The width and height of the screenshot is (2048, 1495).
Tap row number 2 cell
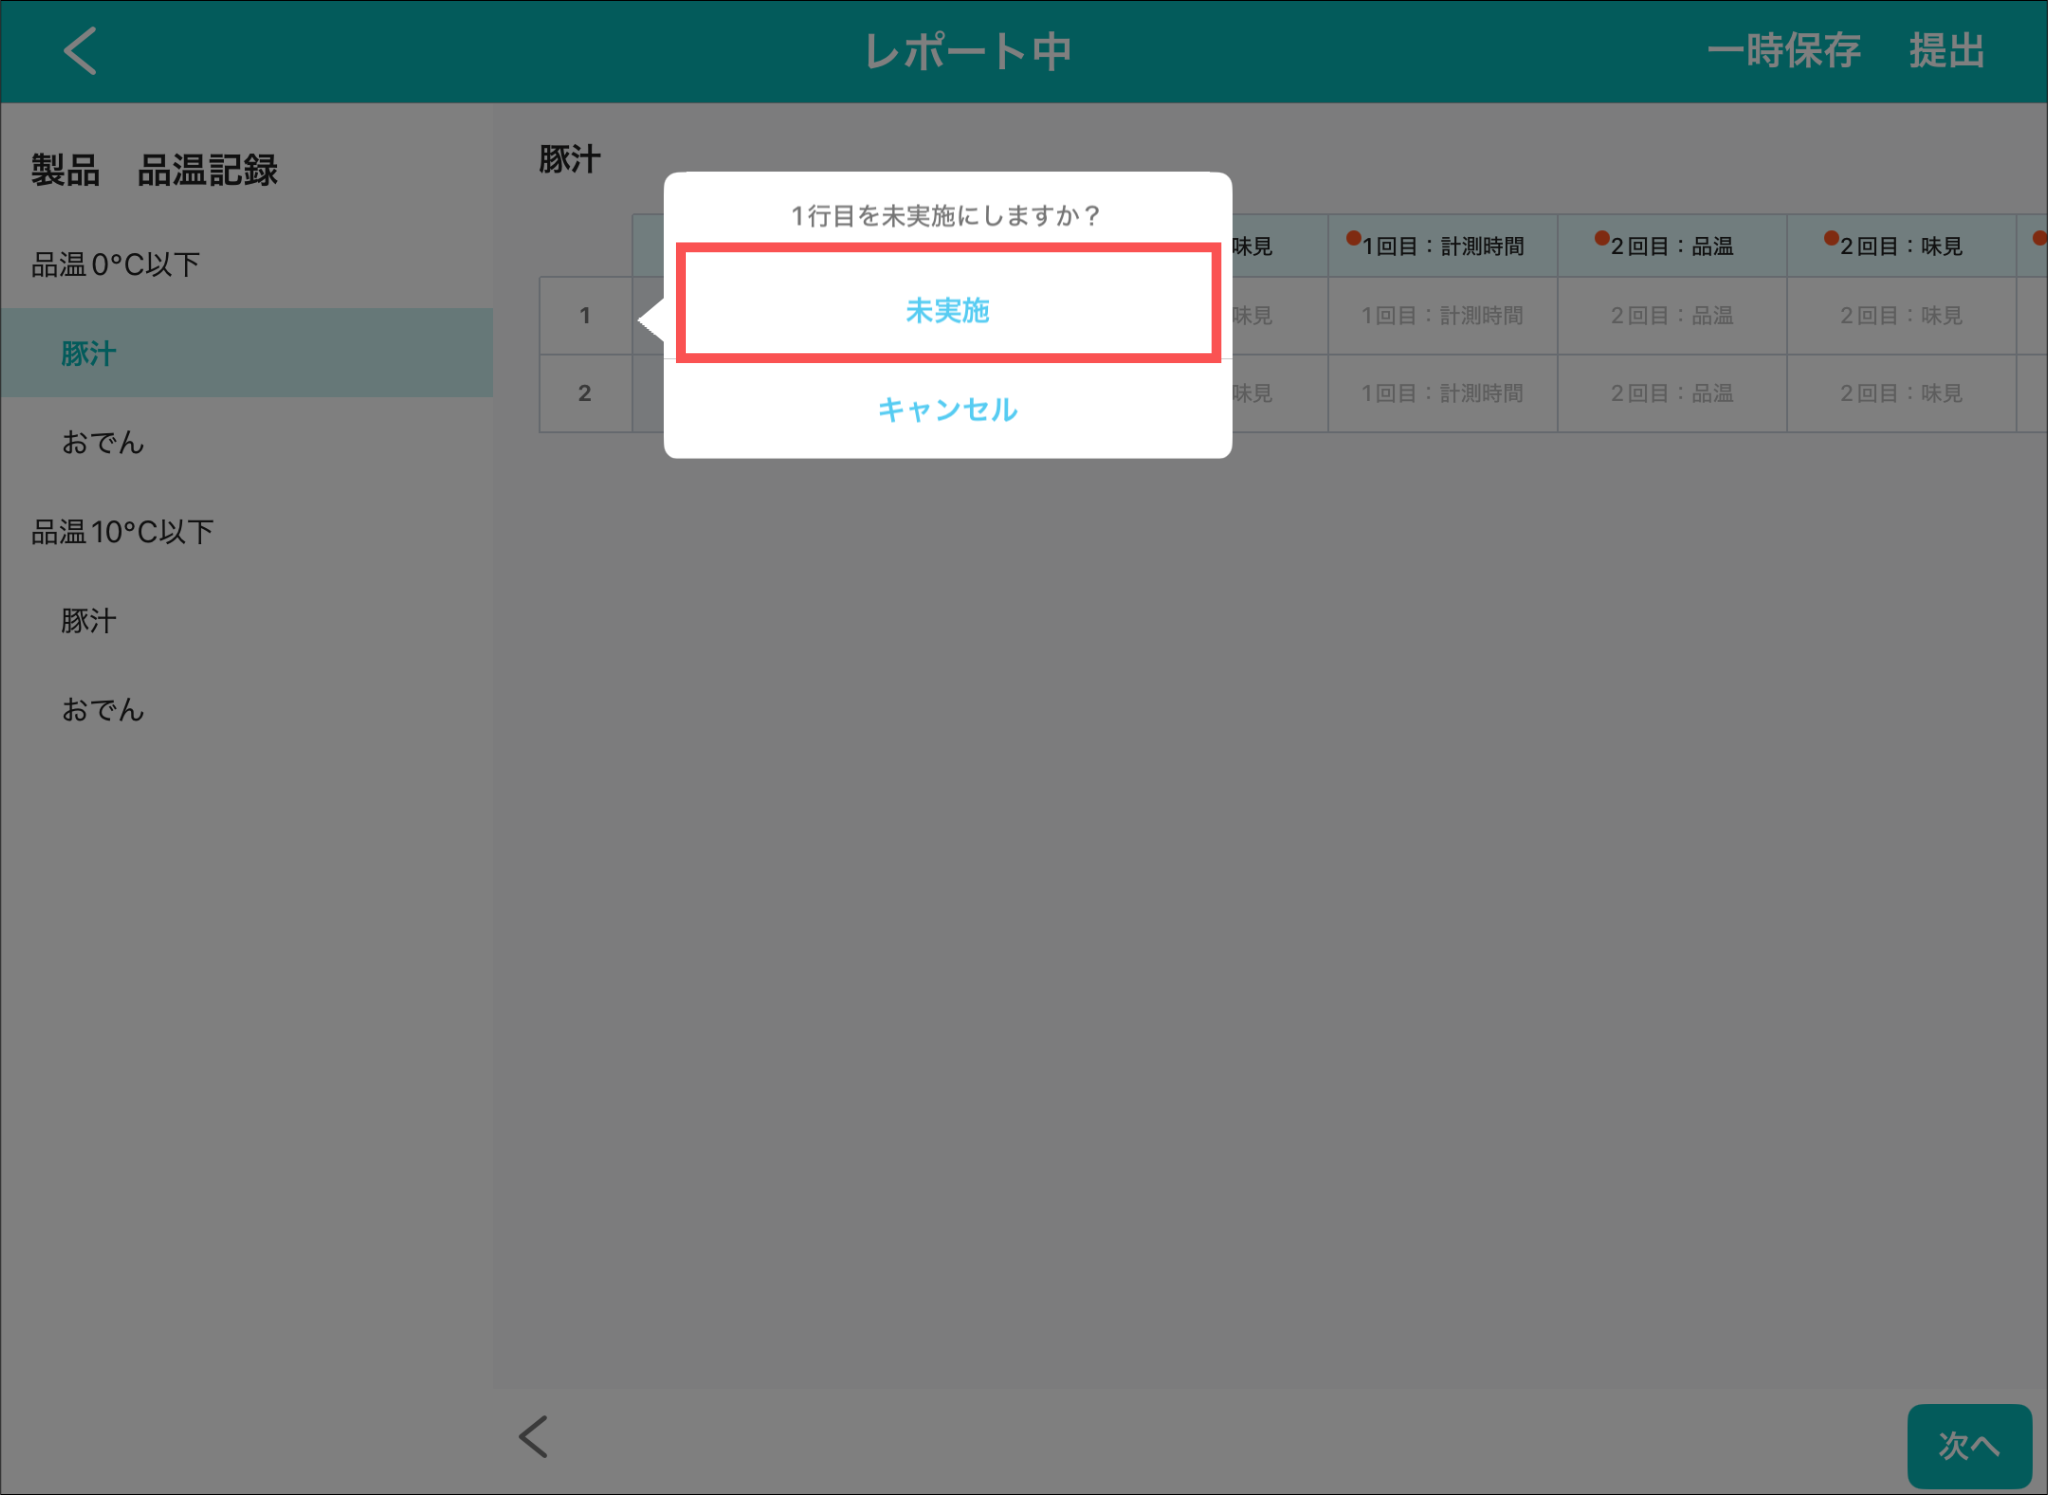tap(585, 394)
